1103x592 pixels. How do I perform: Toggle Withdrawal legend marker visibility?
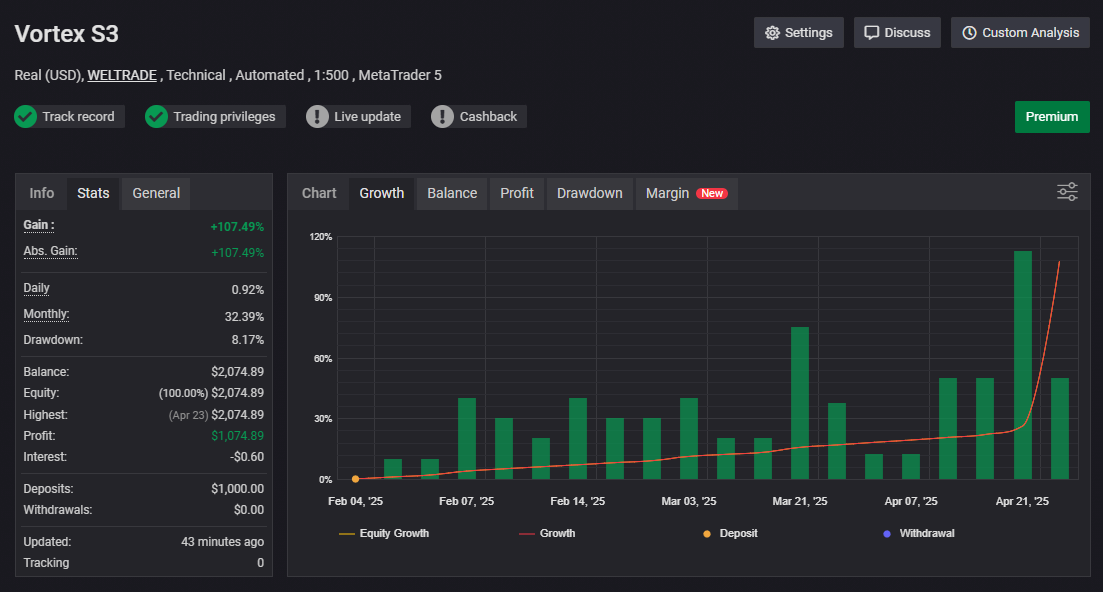click(918, 534)
